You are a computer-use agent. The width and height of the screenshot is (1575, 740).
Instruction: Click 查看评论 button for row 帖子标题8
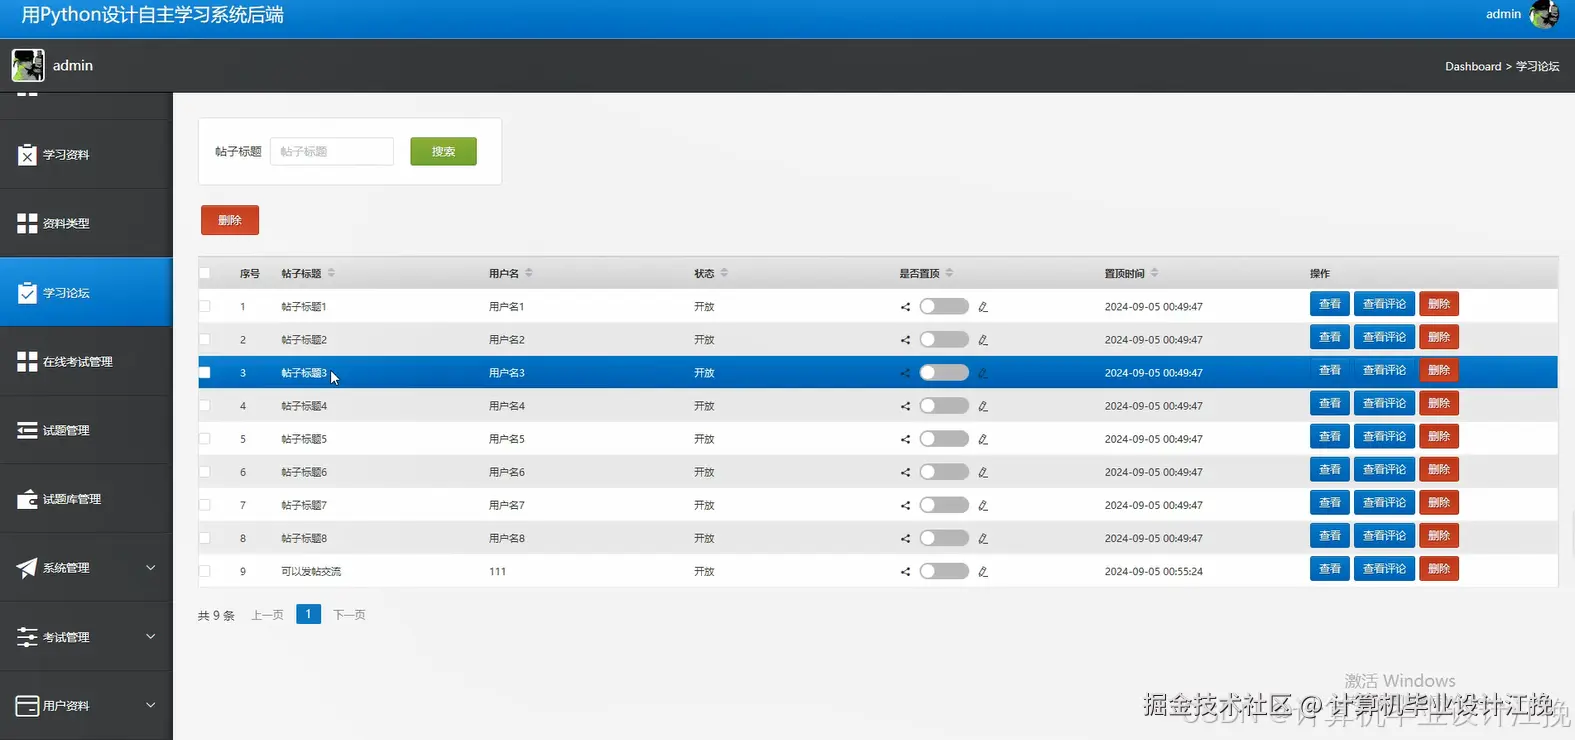point(1384,536)
